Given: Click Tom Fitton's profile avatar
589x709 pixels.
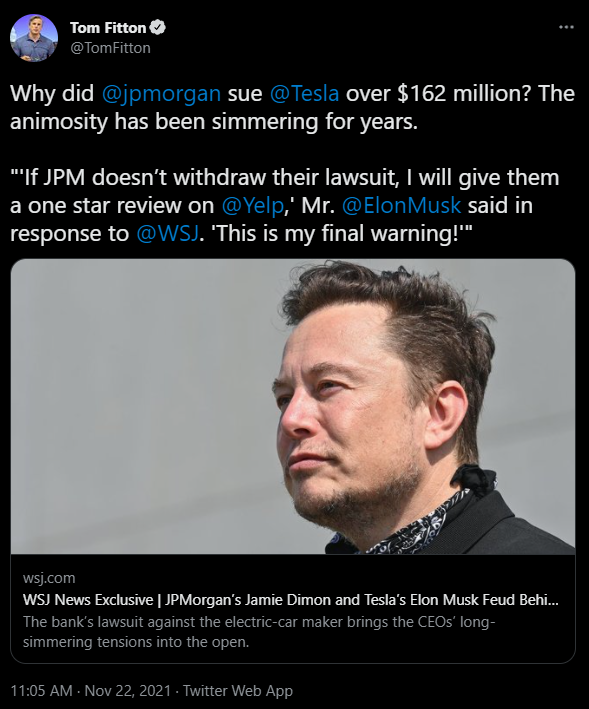Looking at the screenshot, I should point(34,38).
